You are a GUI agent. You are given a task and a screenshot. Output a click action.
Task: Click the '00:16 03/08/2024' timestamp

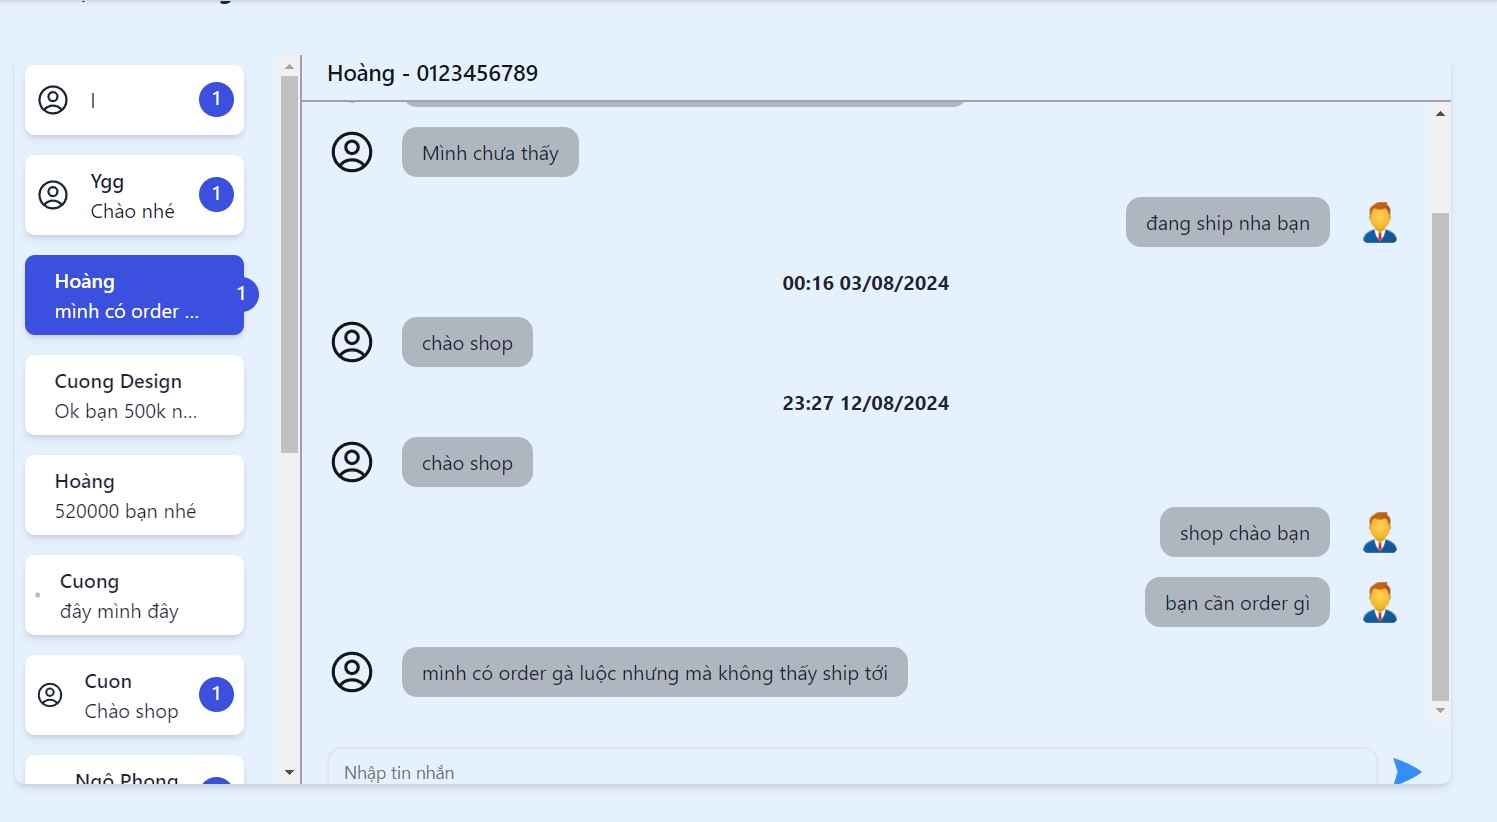pyautogui.click(x=866, y=283)
